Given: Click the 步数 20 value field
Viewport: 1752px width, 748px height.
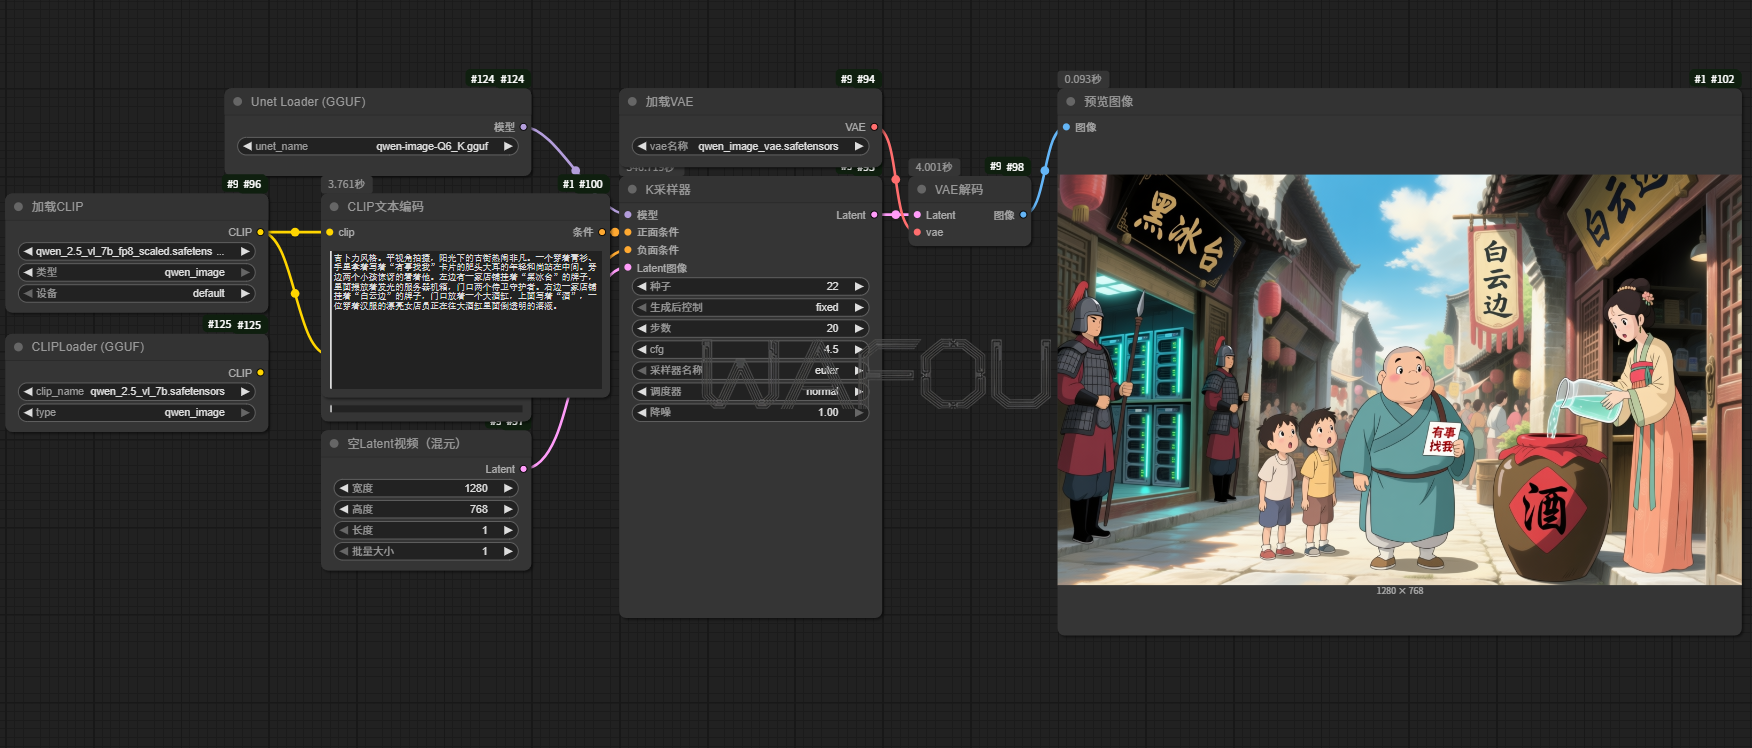Looking at the screenshot, I should 750,328.
